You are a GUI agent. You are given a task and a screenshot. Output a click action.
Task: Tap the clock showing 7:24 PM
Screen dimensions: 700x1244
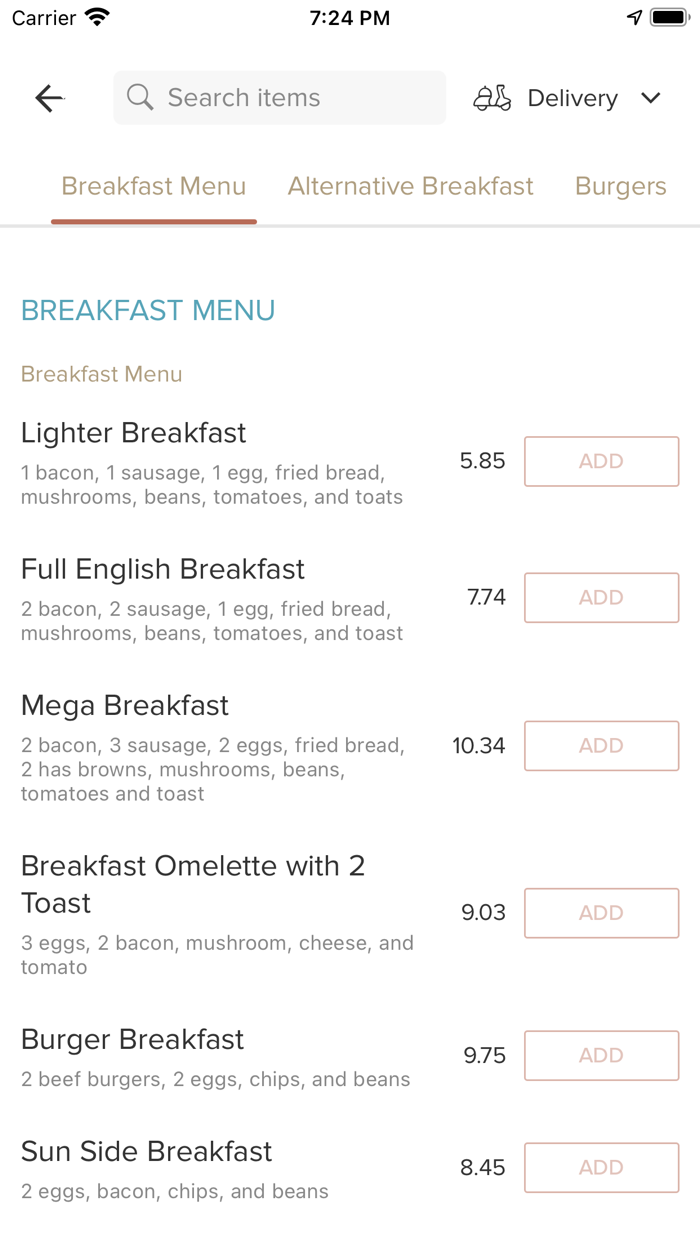point(349,17)
